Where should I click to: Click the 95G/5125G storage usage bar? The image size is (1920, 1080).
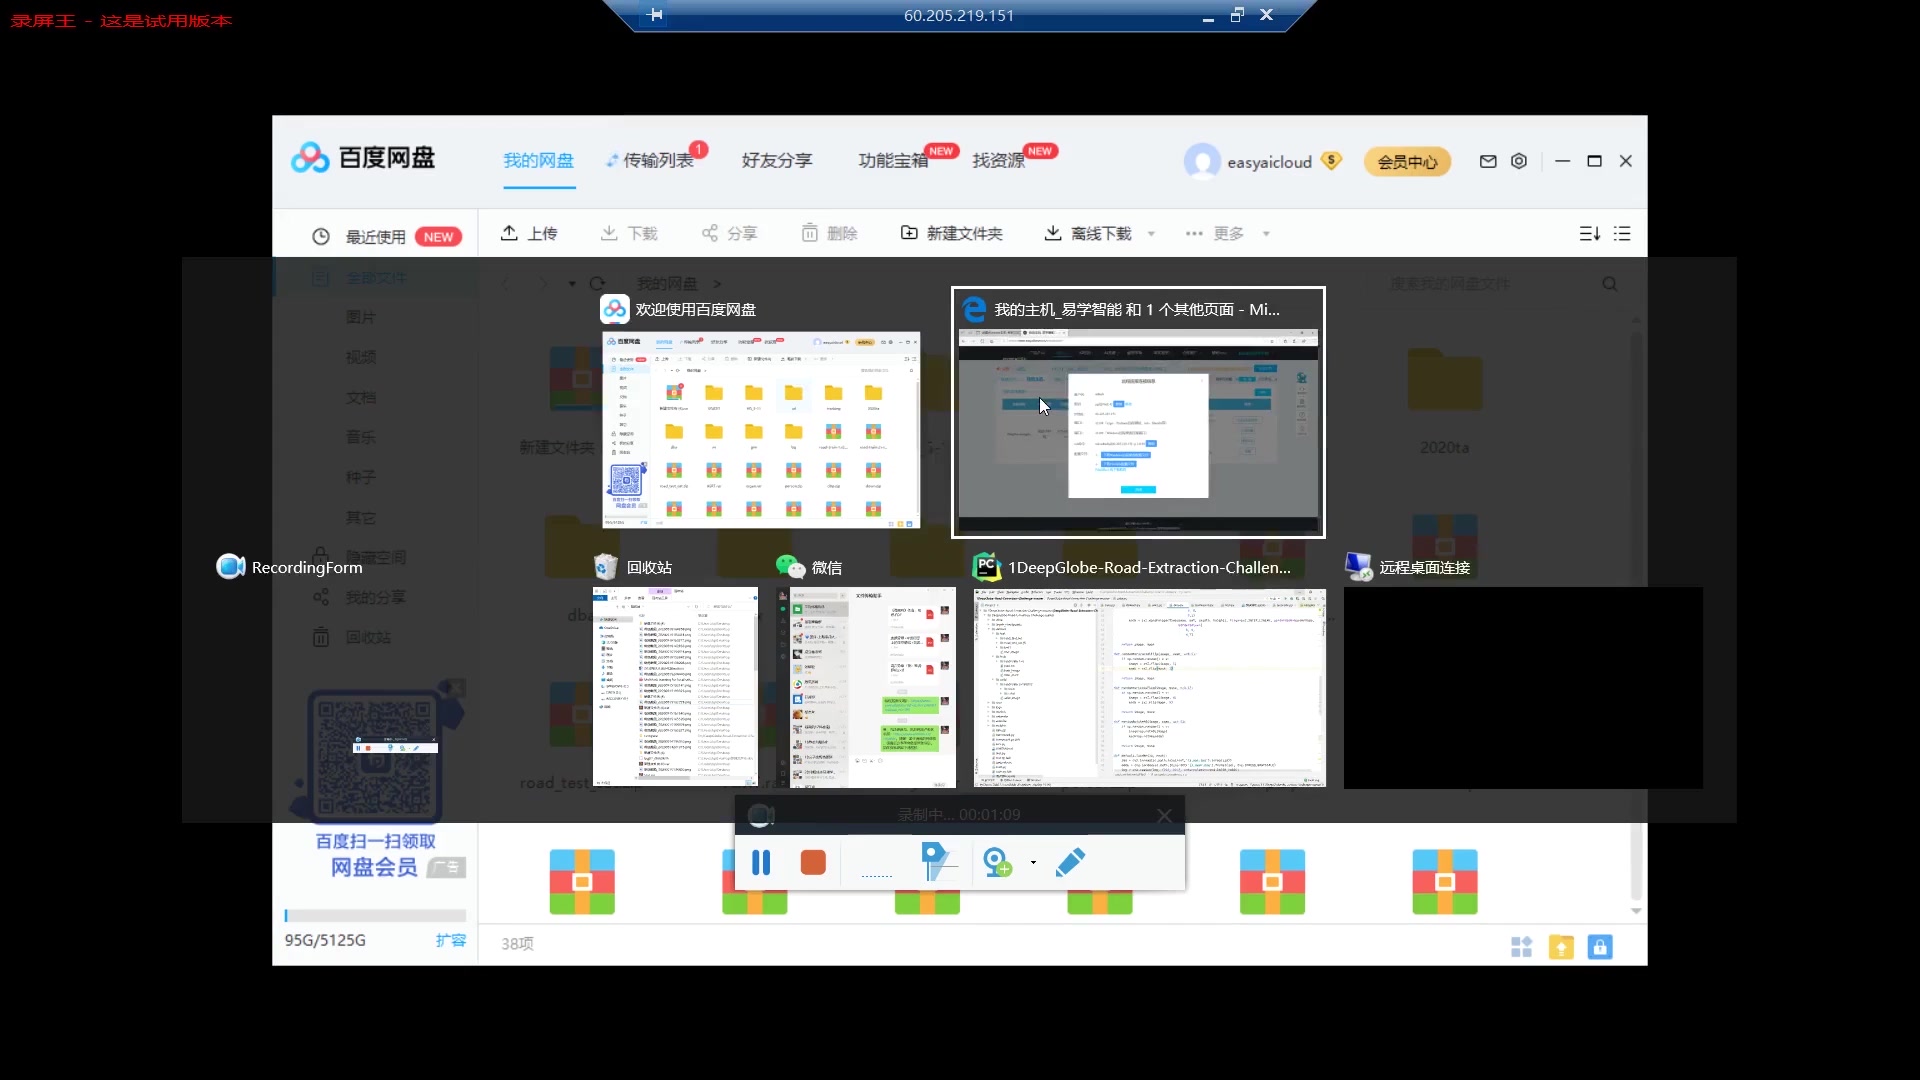(x=375, y=915)
